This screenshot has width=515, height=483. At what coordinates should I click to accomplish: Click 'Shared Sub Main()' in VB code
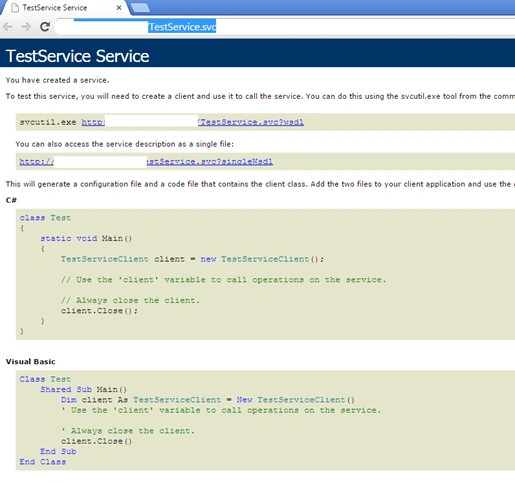[x=84, y=389]
